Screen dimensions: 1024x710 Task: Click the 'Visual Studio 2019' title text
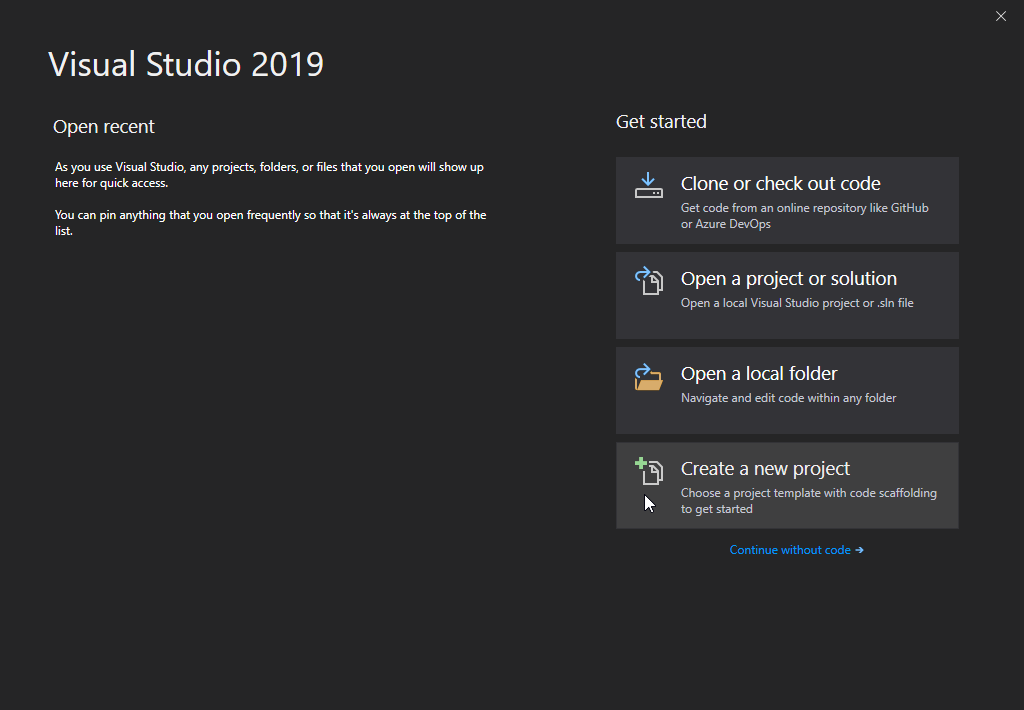point(186,64)
